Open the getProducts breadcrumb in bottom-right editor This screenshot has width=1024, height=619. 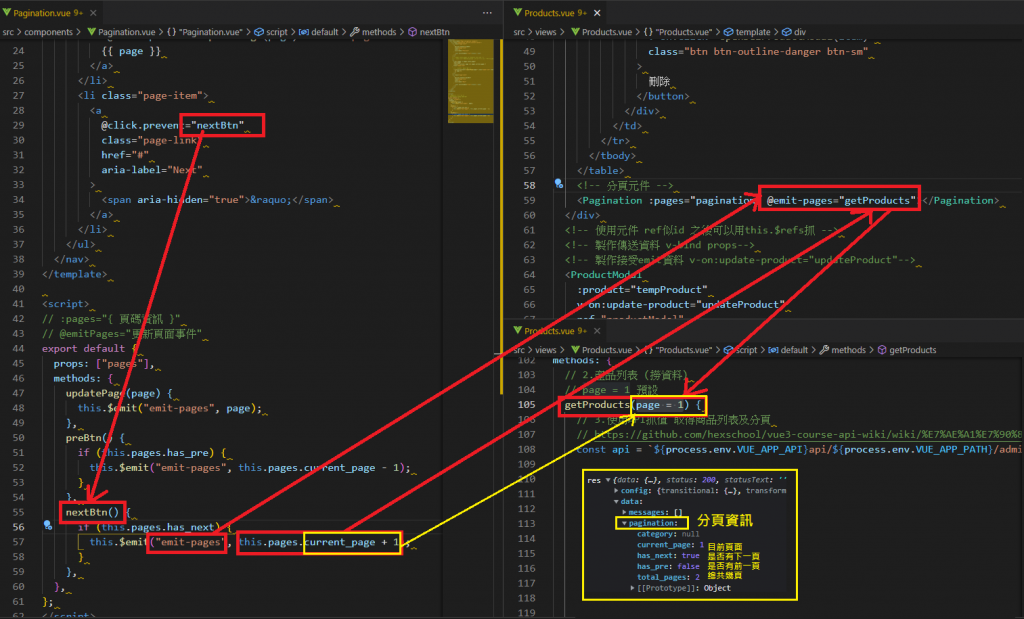tap(907, 350)
